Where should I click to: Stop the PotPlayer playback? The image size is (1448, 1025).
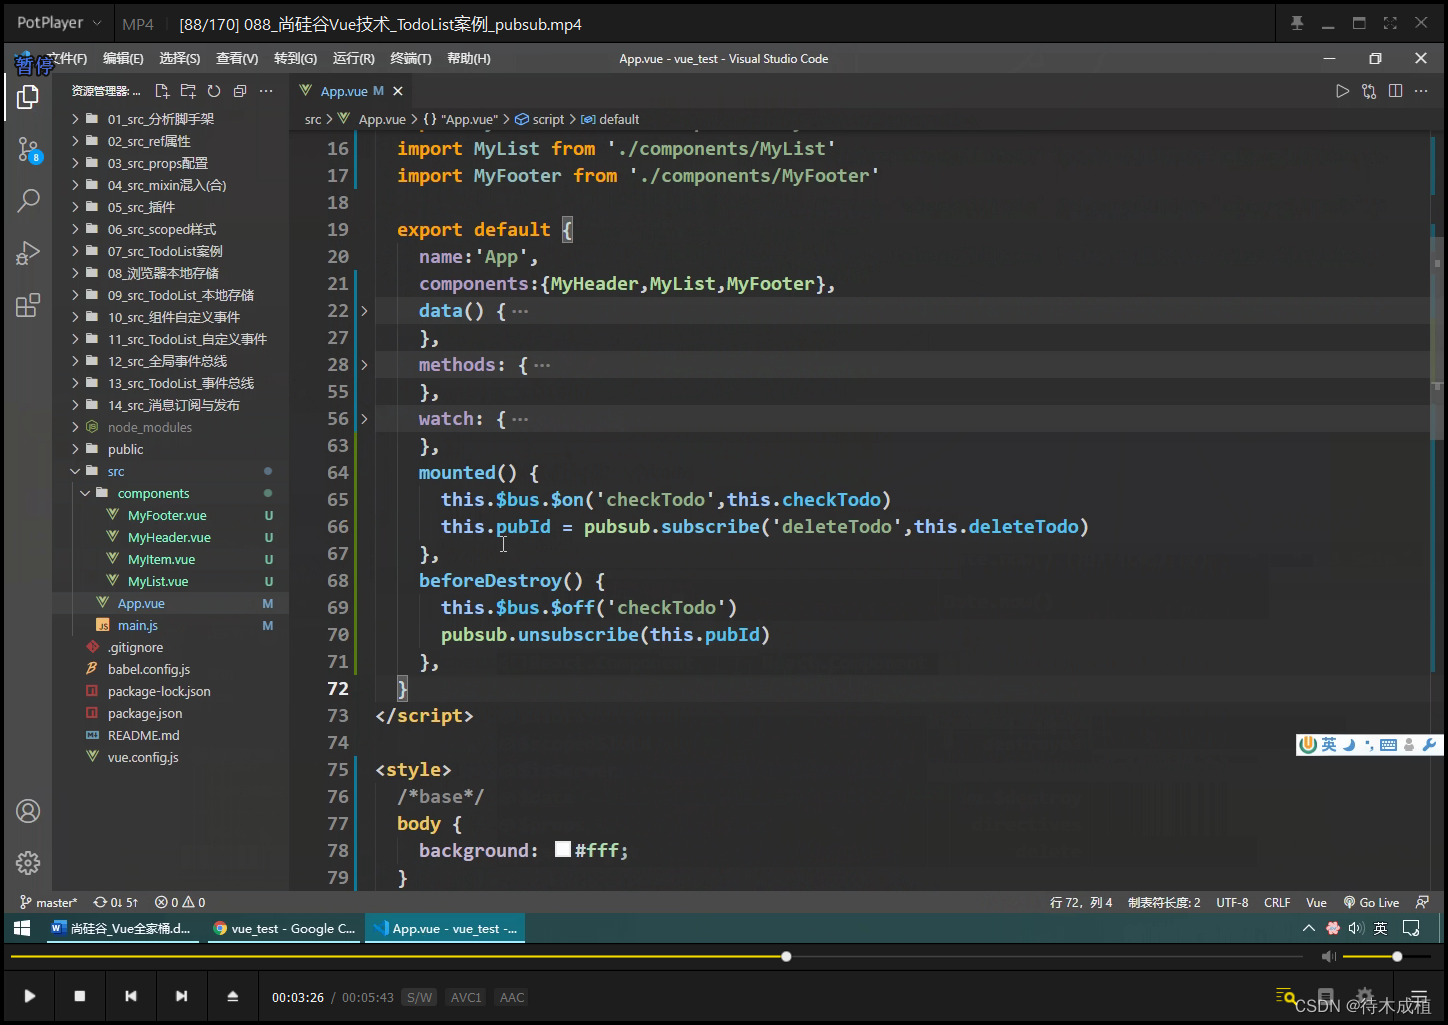point(80,996)
